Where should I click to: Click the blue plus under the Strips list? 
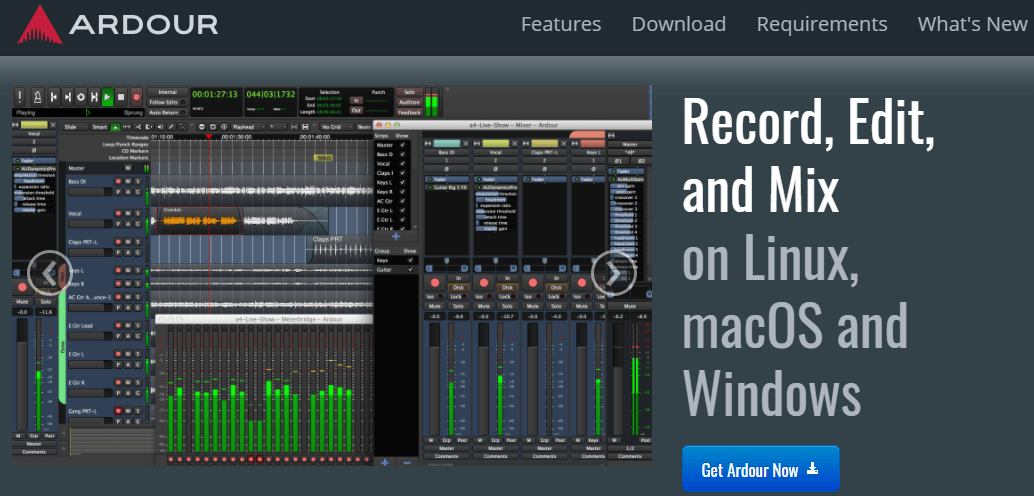(x=396, y=235)
